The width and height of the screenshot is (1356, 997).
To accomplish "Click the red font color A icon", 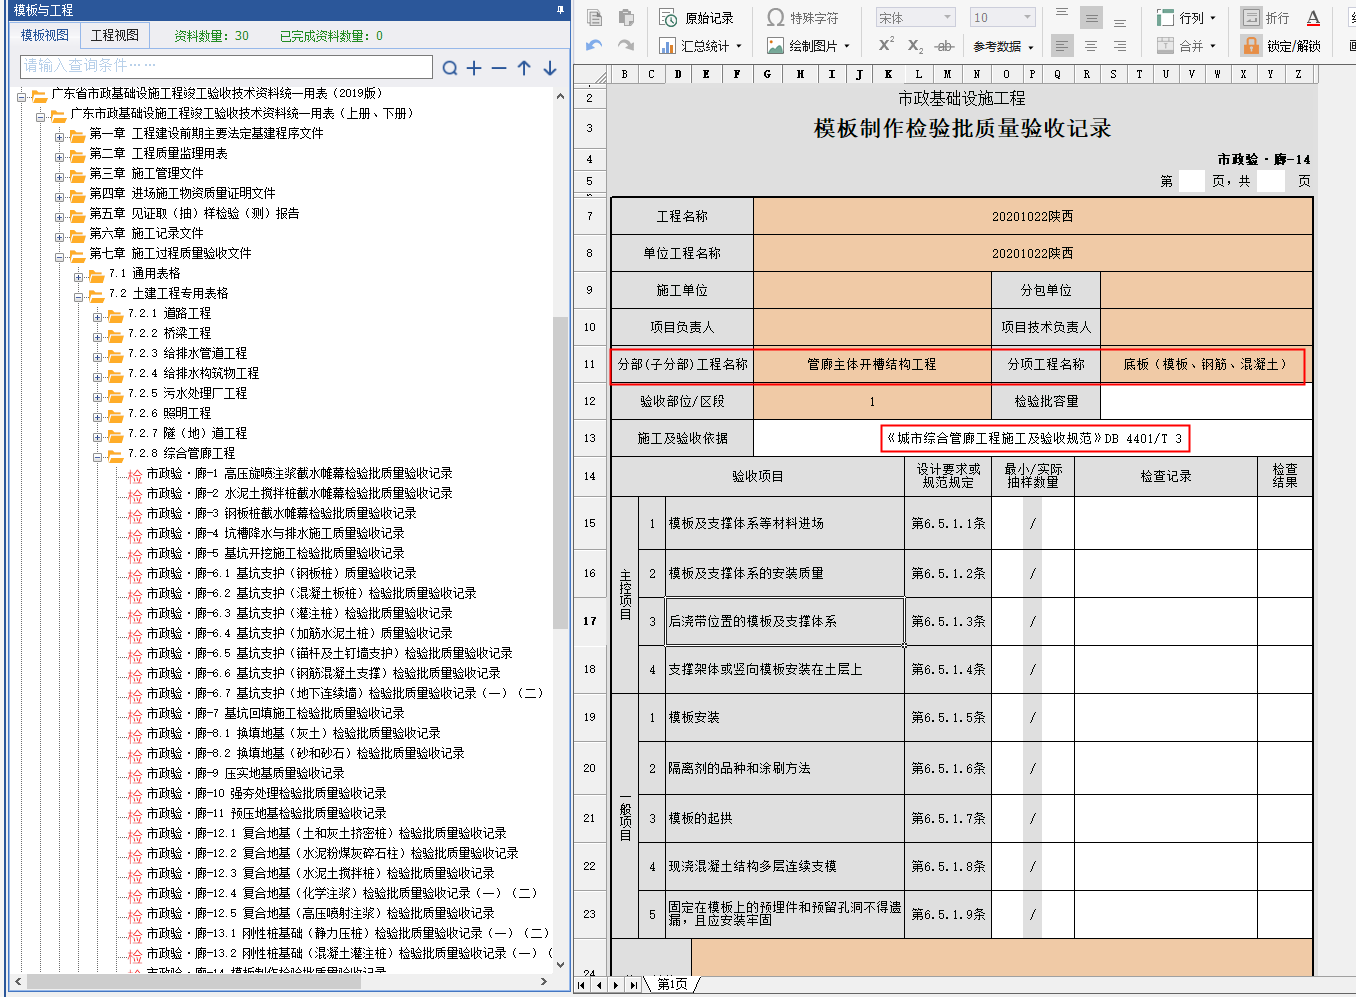I will click(1313, 18).
